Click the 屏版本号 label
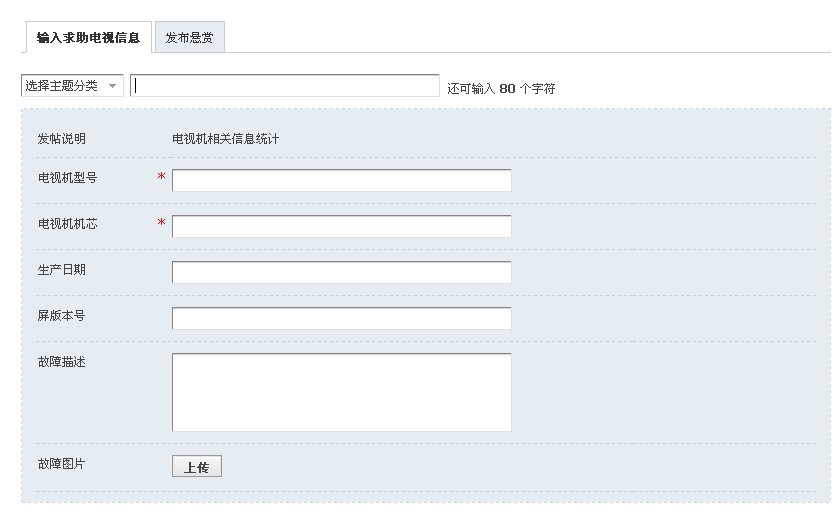This screenshot has width=839, height=513. click(62, 316)
